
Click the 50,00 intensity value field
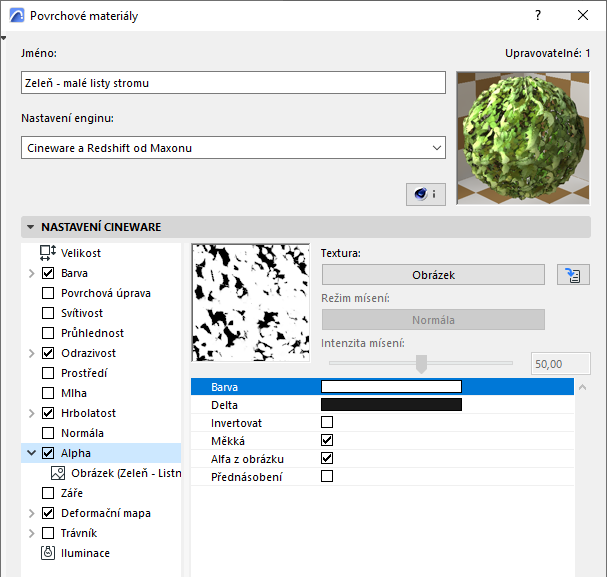pos(561,364)
